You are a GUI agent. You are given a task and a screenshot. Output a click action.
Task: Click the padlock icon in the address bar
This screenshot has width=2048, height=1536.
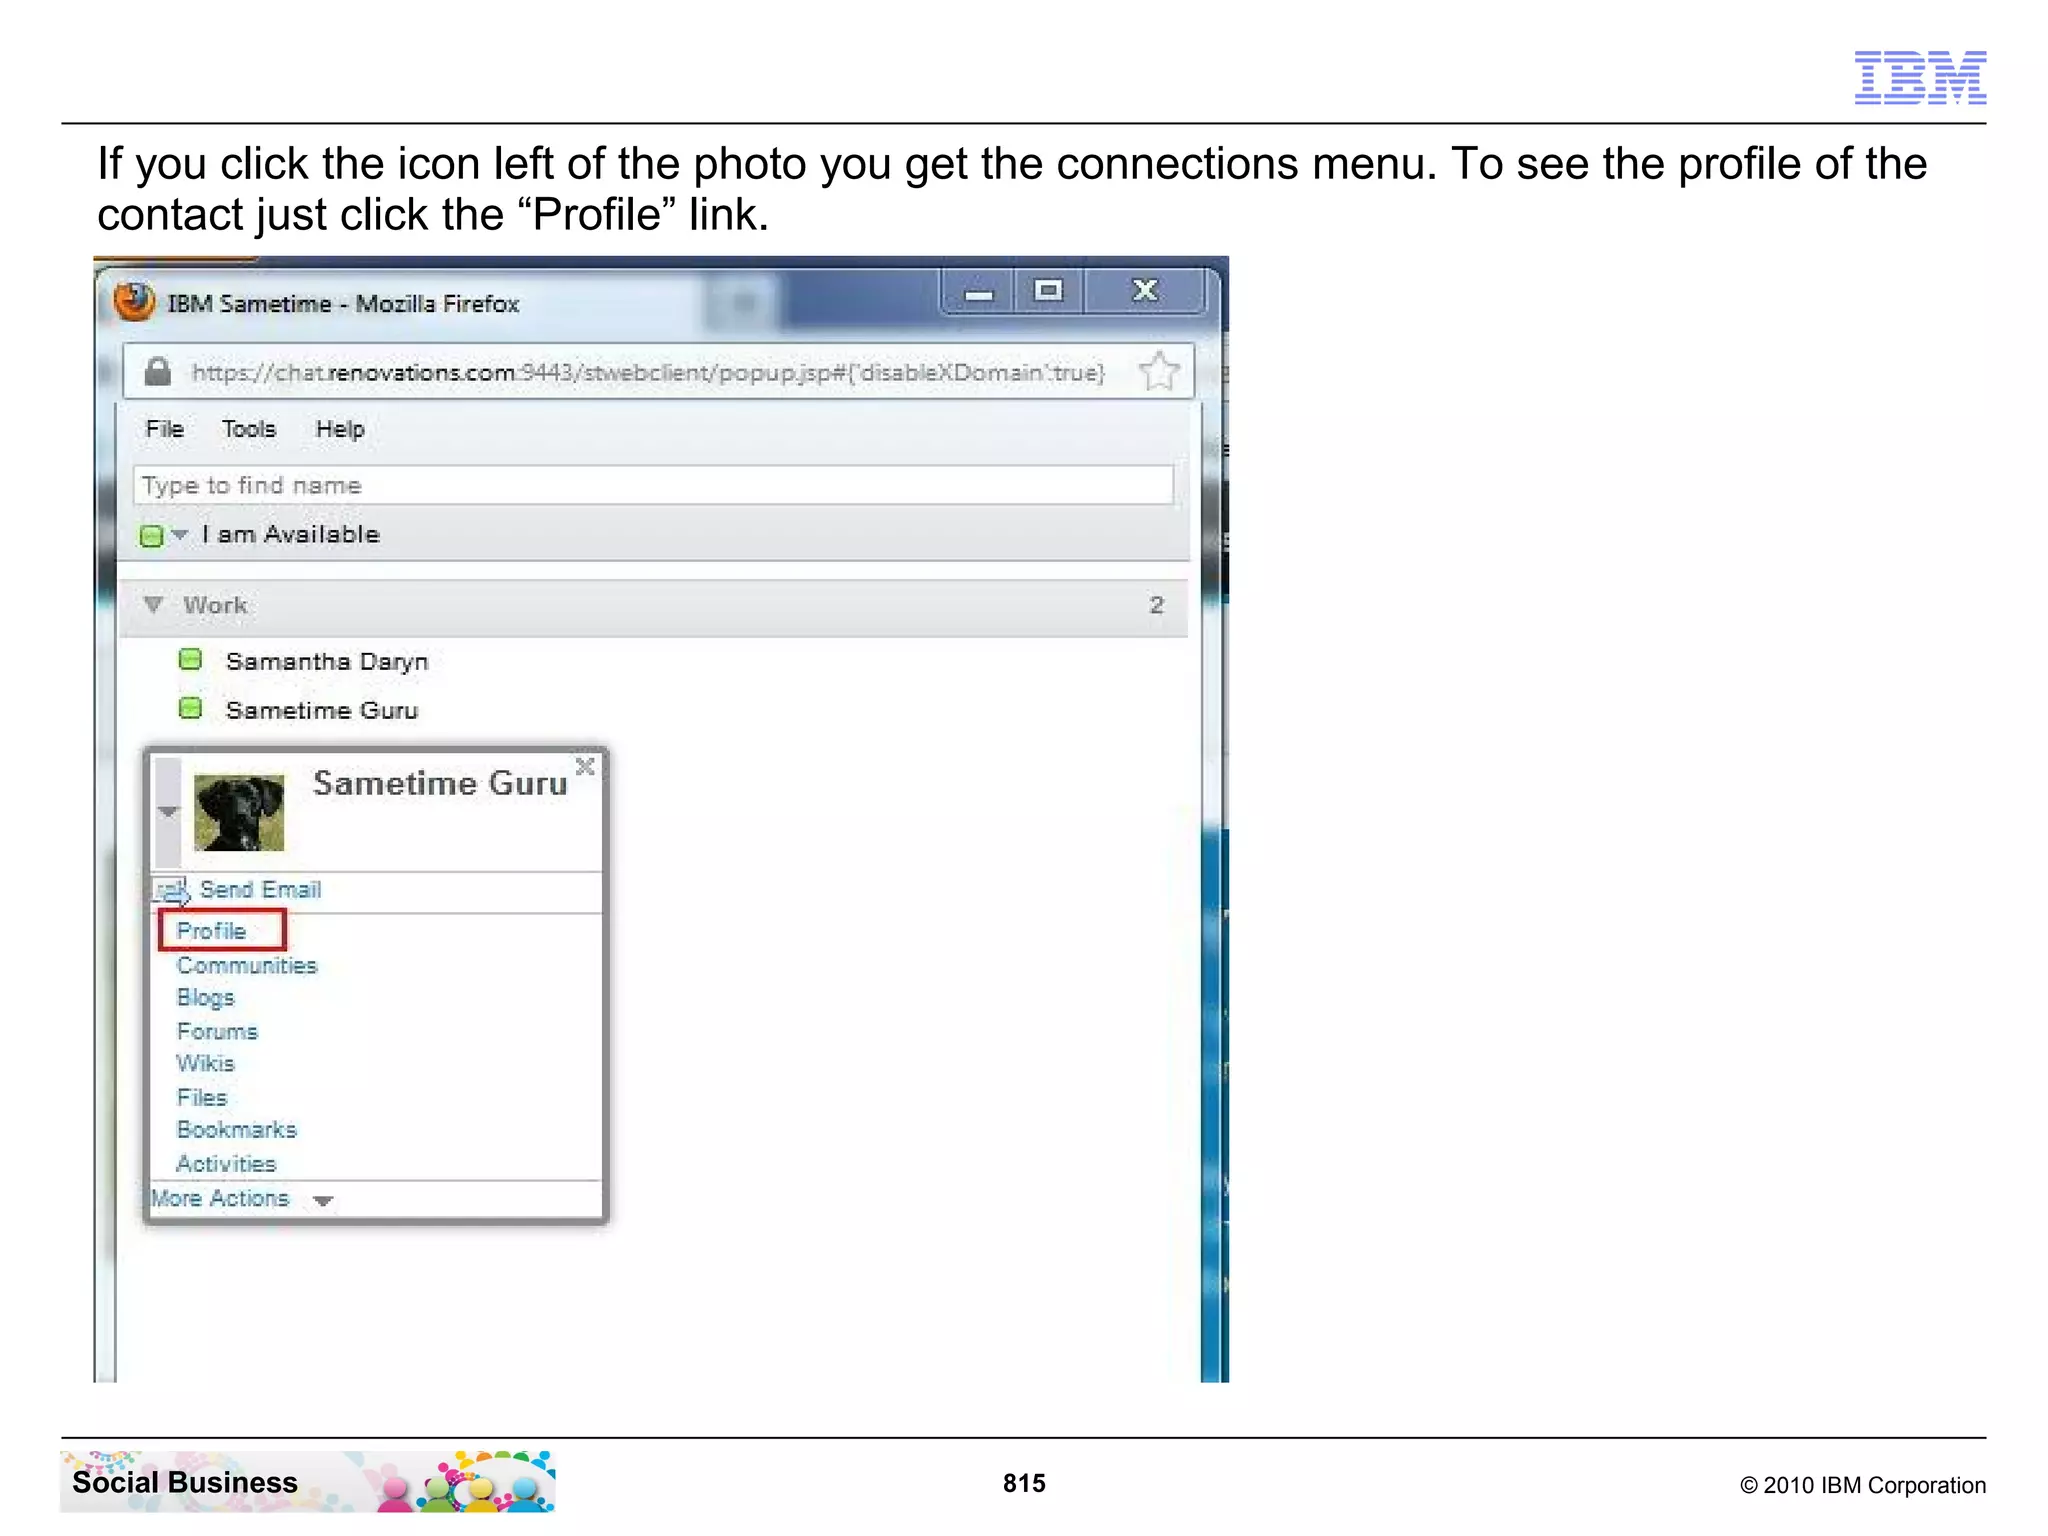(157, 372)
